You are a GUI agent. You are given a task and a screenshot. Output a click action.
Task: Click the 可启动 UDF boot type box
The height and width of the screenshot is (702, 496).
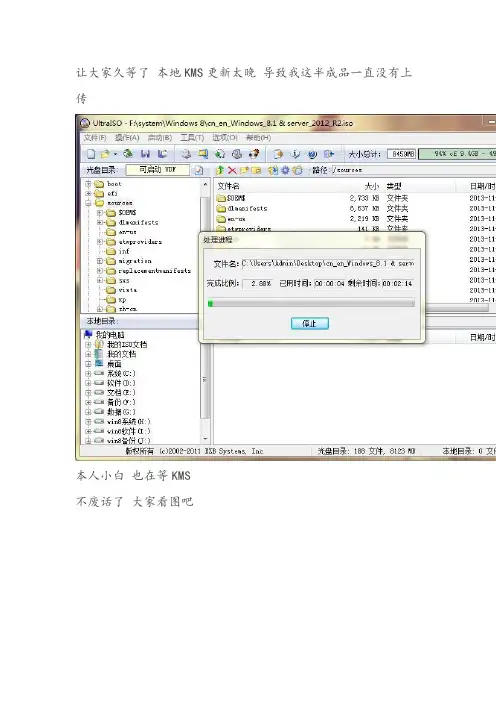[x=158, y=170]
